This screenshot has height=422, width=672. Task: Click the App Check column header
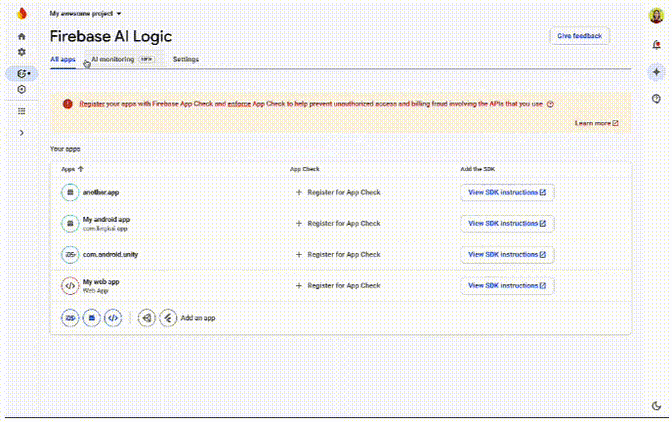pyautogui.click(x=305, y=169)
